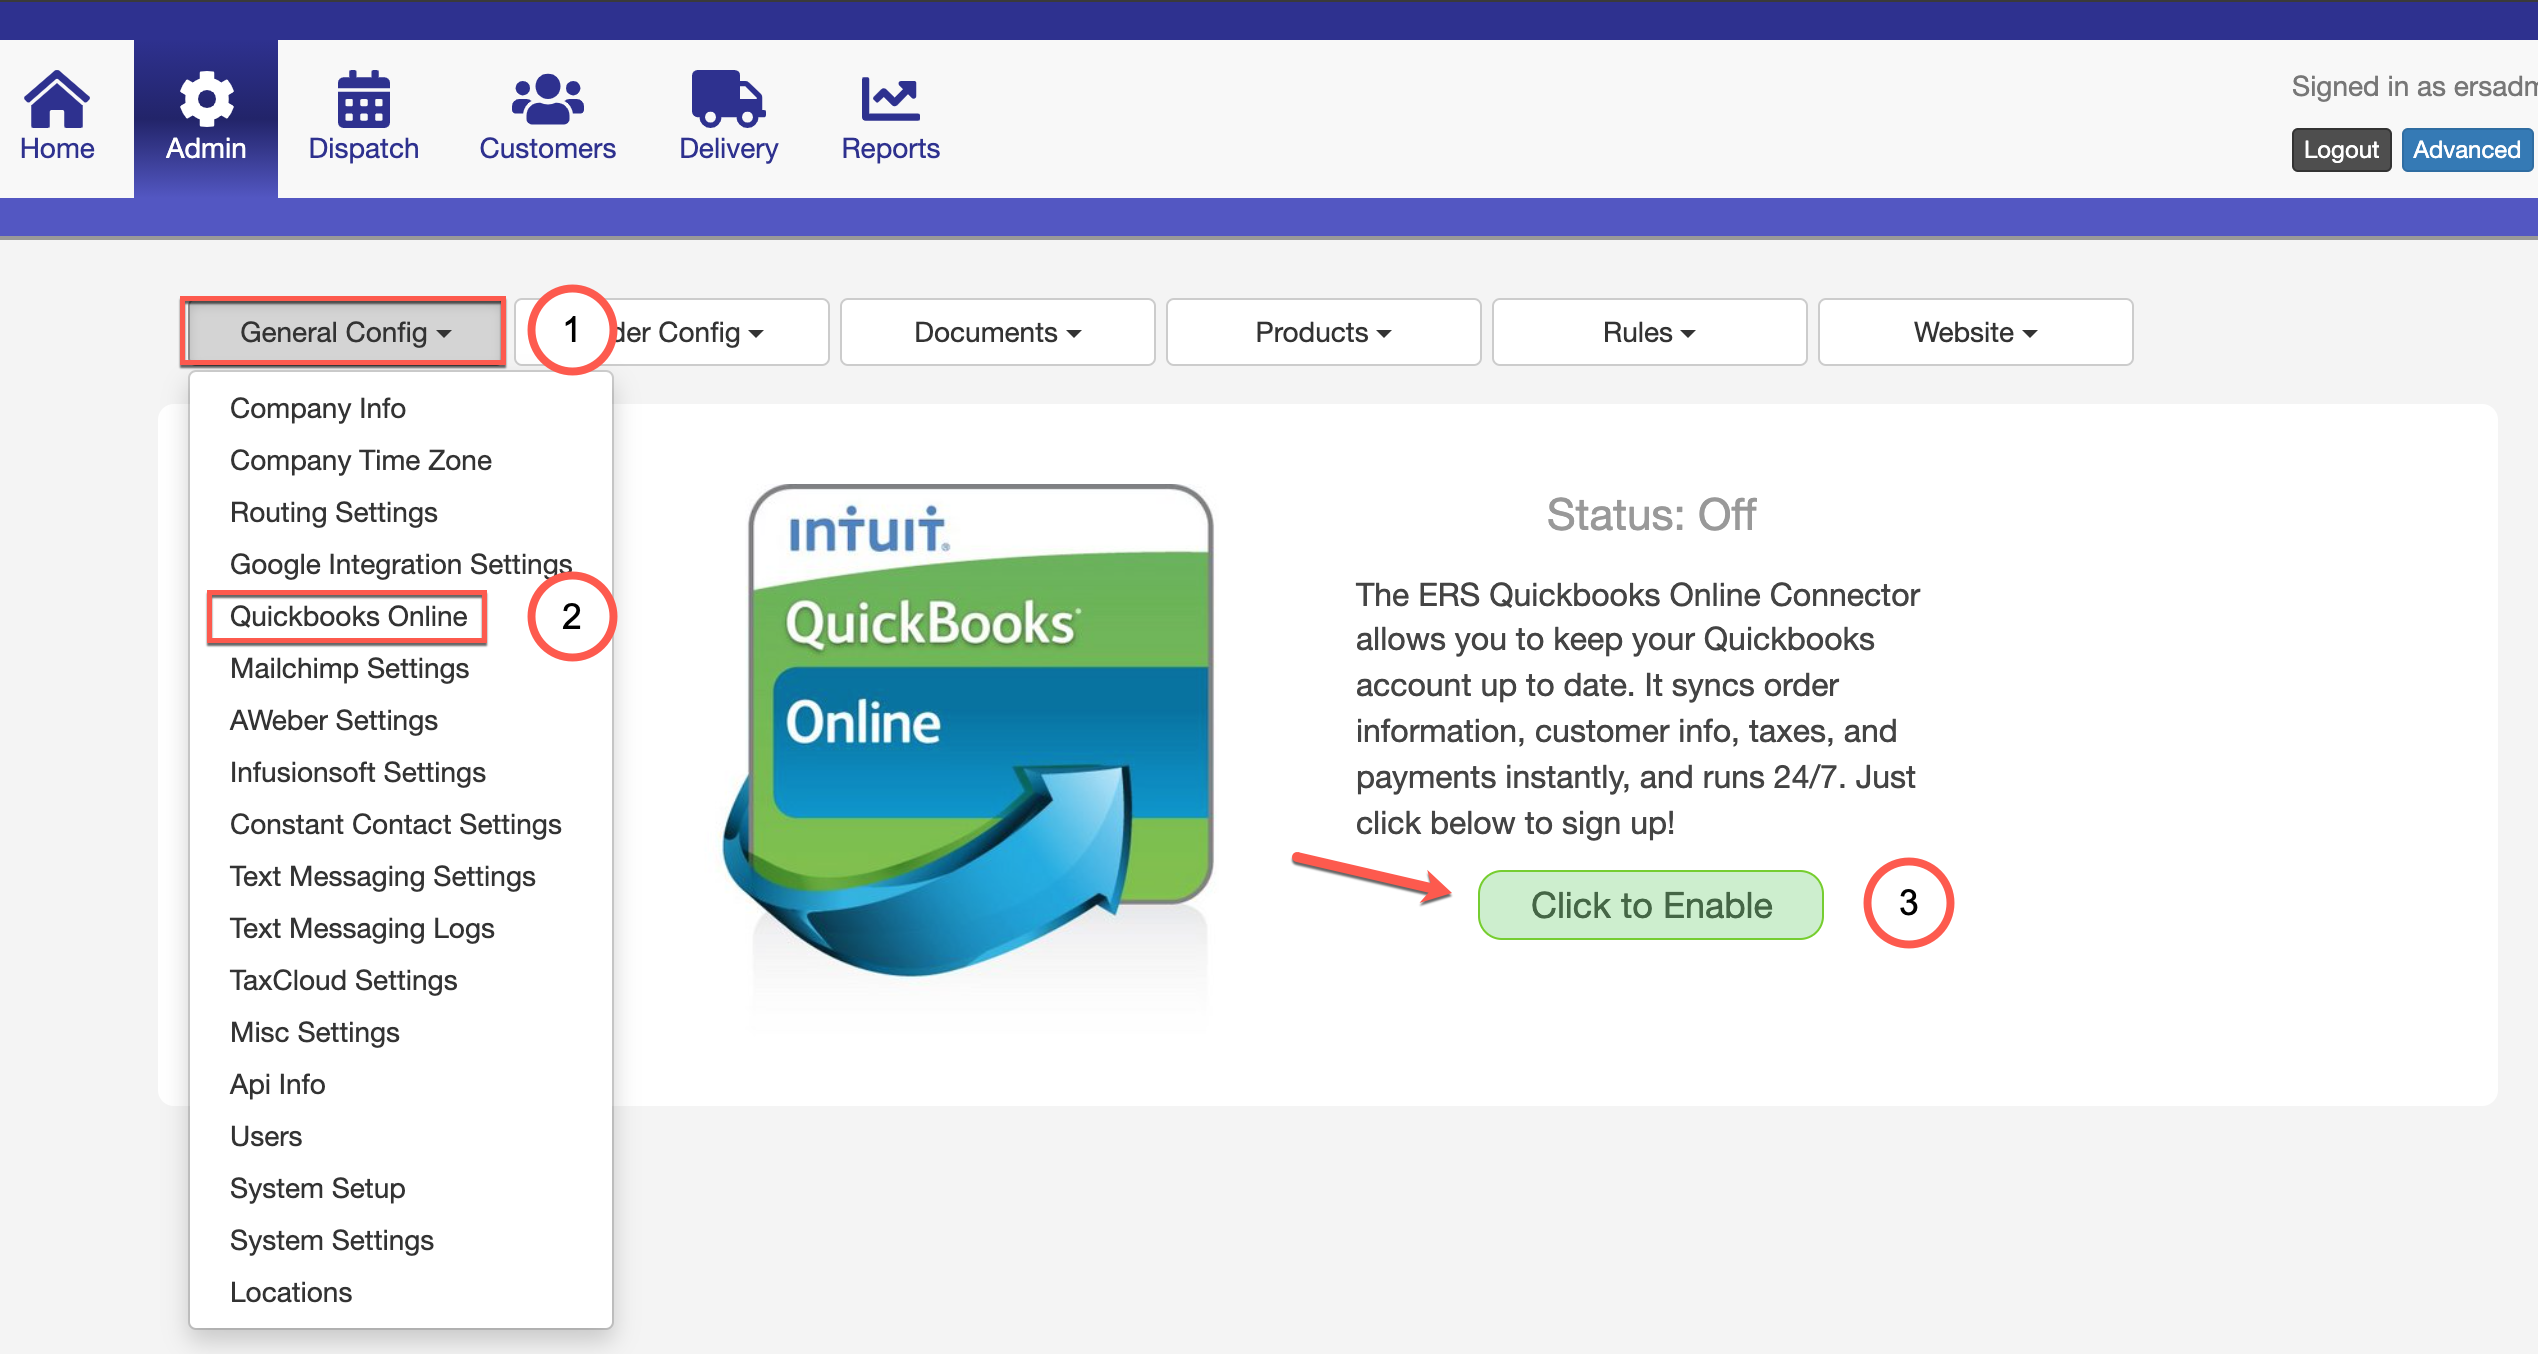This screenshot has height=1354, width=2538.
Task: Go to the Home house icon
Action: pyautogui.click(x=57, y=100)
